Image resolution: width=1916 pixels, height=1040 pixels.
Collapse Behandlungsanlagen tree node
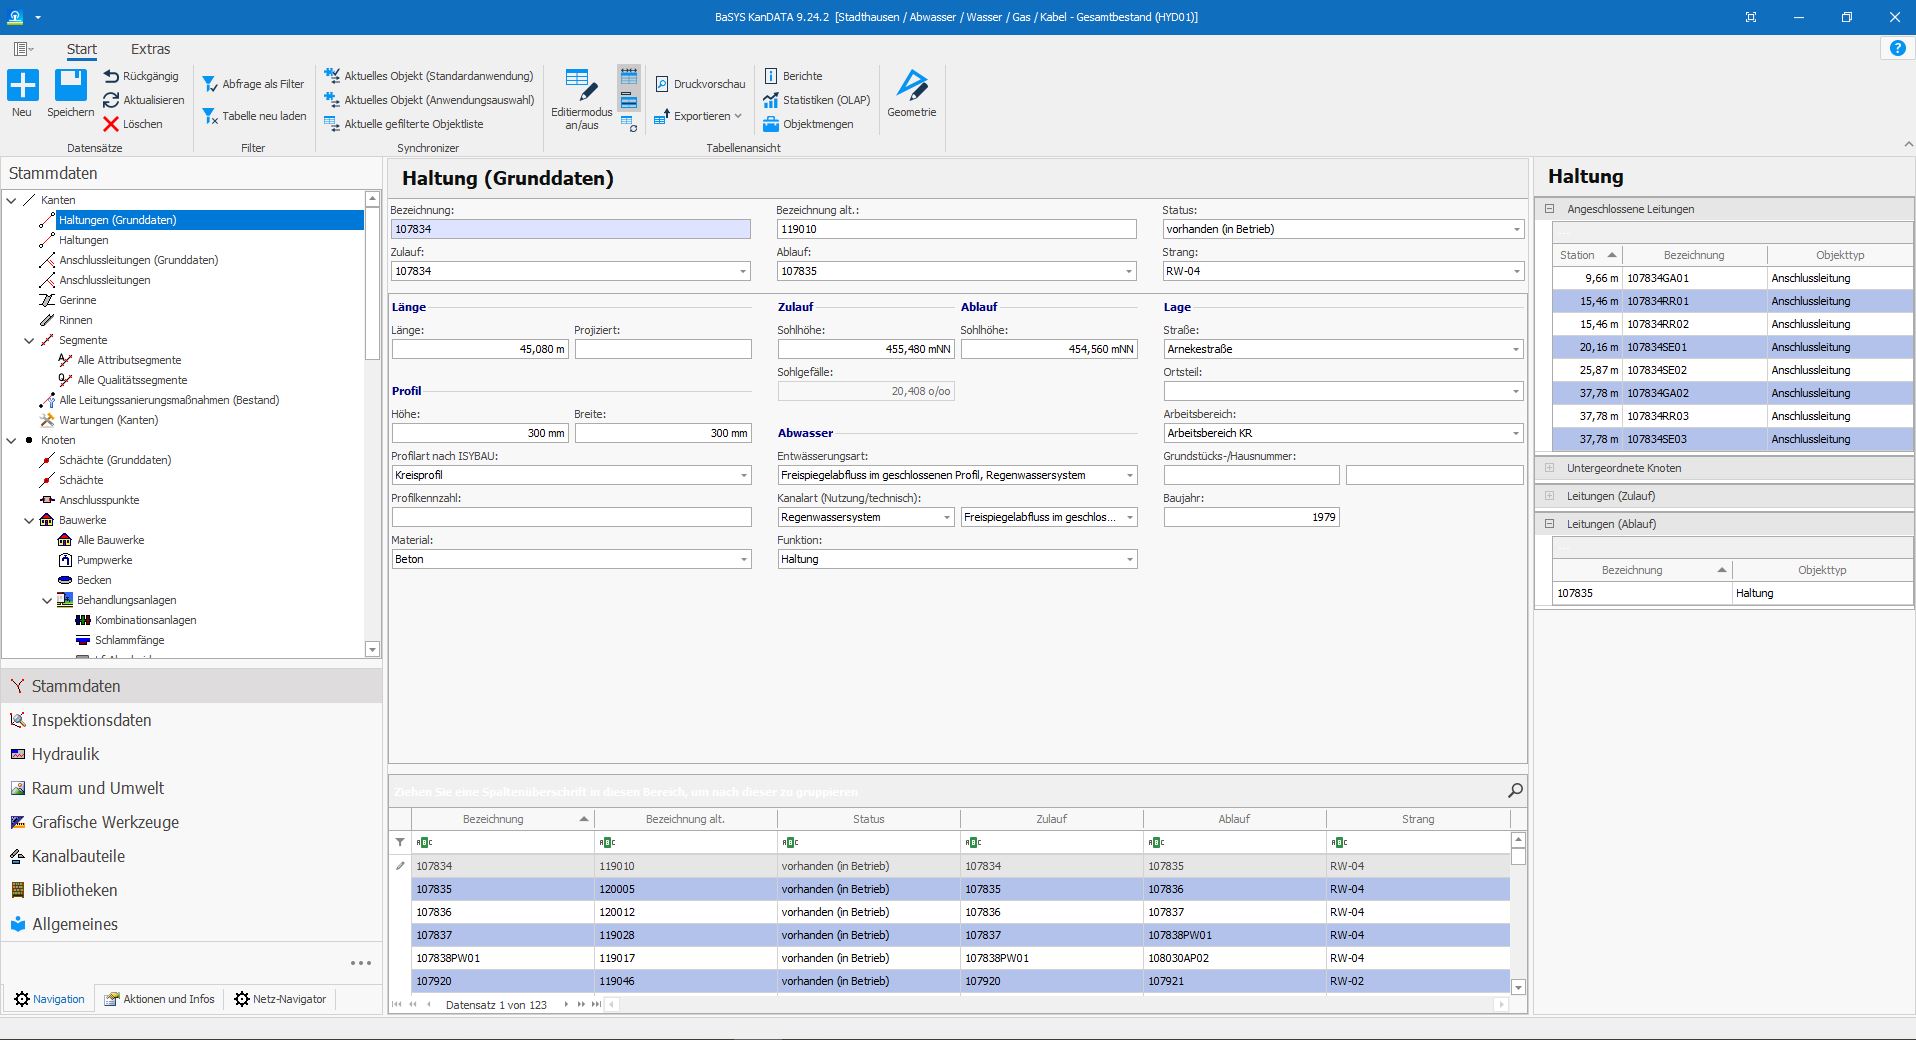48,600
